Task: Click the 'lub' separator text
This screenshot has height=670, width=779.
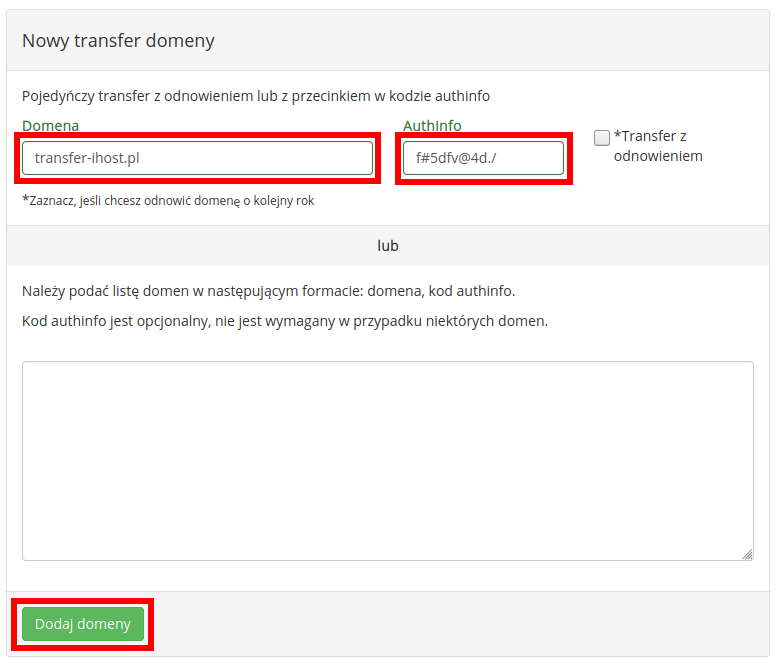Action: coord(388,246)
